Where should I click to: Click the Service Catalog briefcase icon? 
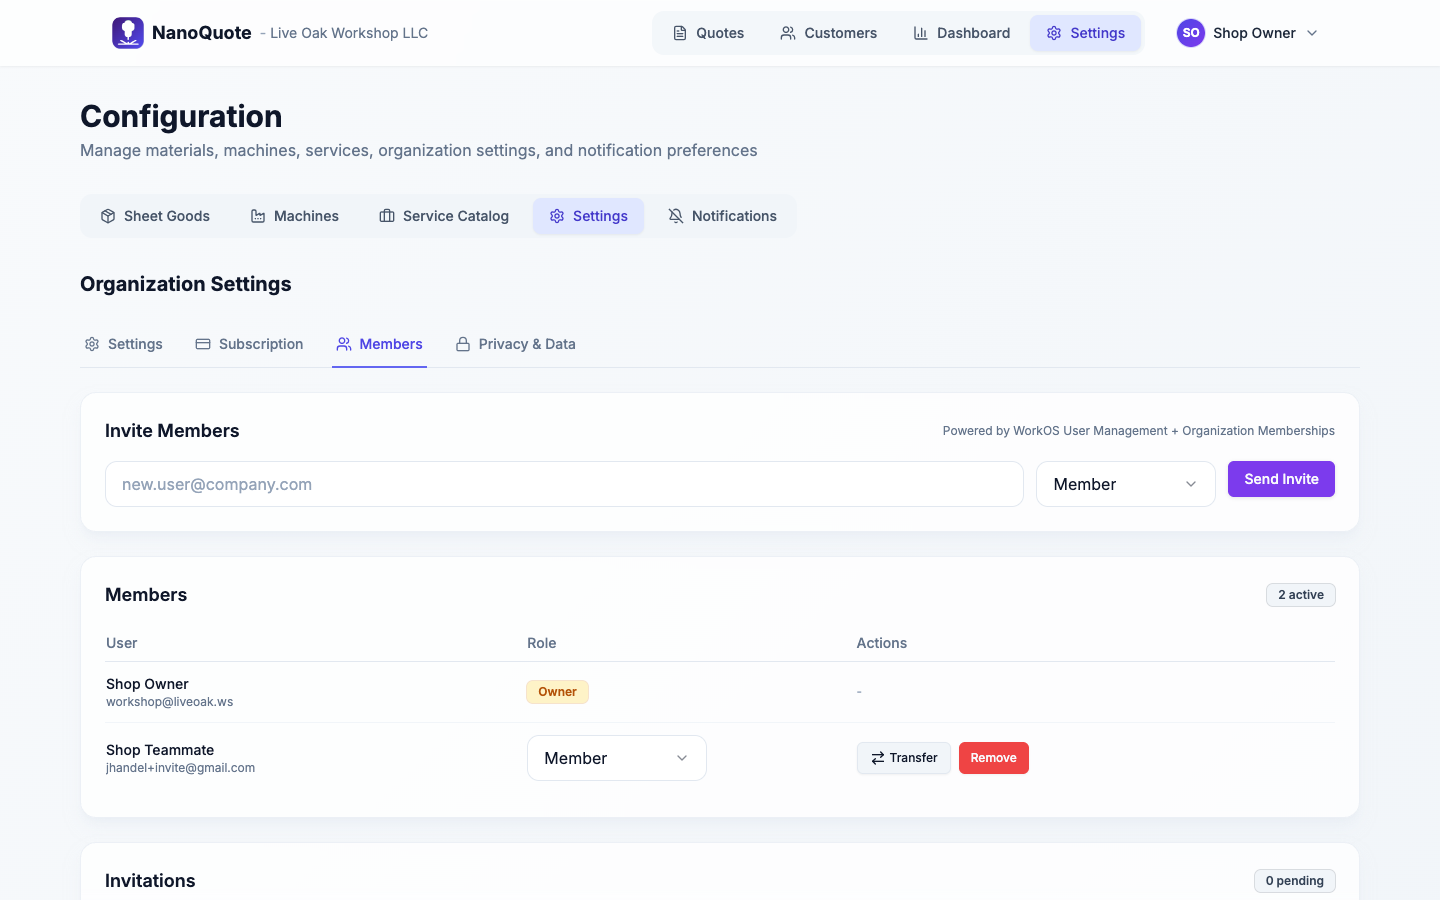387,216
